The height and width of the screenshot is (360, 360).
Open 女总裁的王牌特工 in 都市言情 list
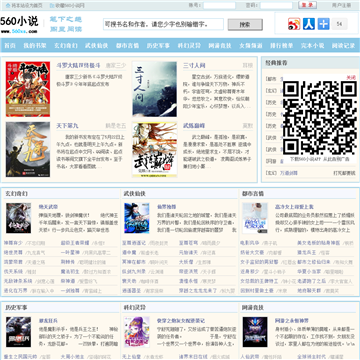tap(259, 281)
